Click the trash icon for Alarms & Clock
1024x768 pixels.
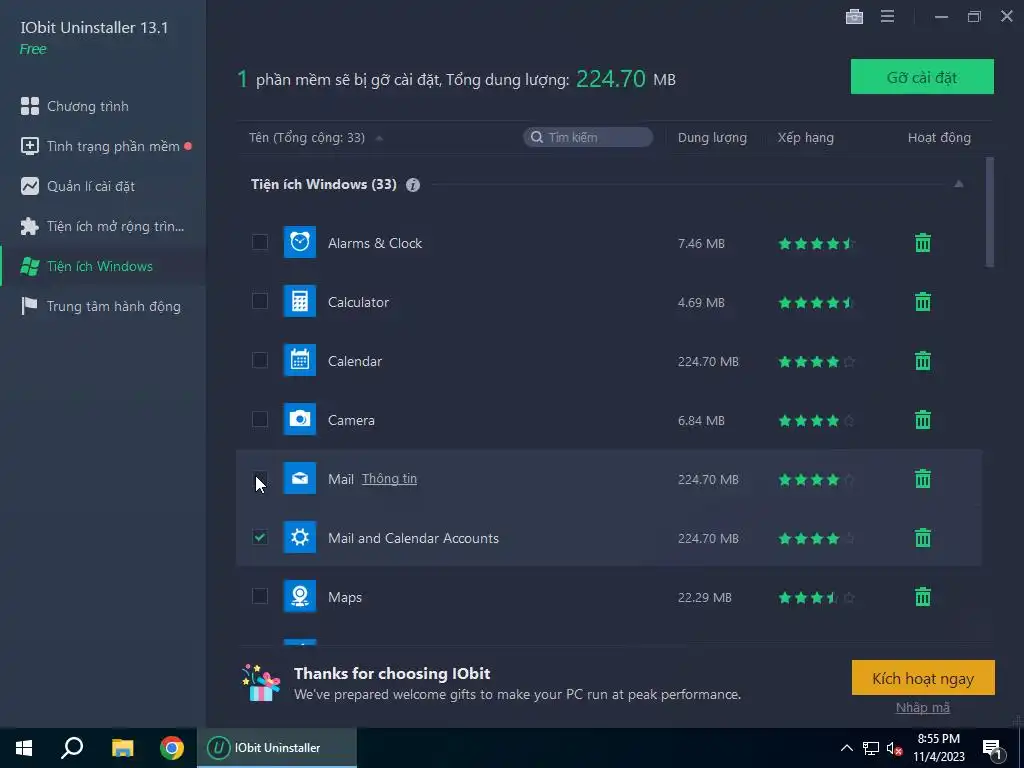coord(923,243)
